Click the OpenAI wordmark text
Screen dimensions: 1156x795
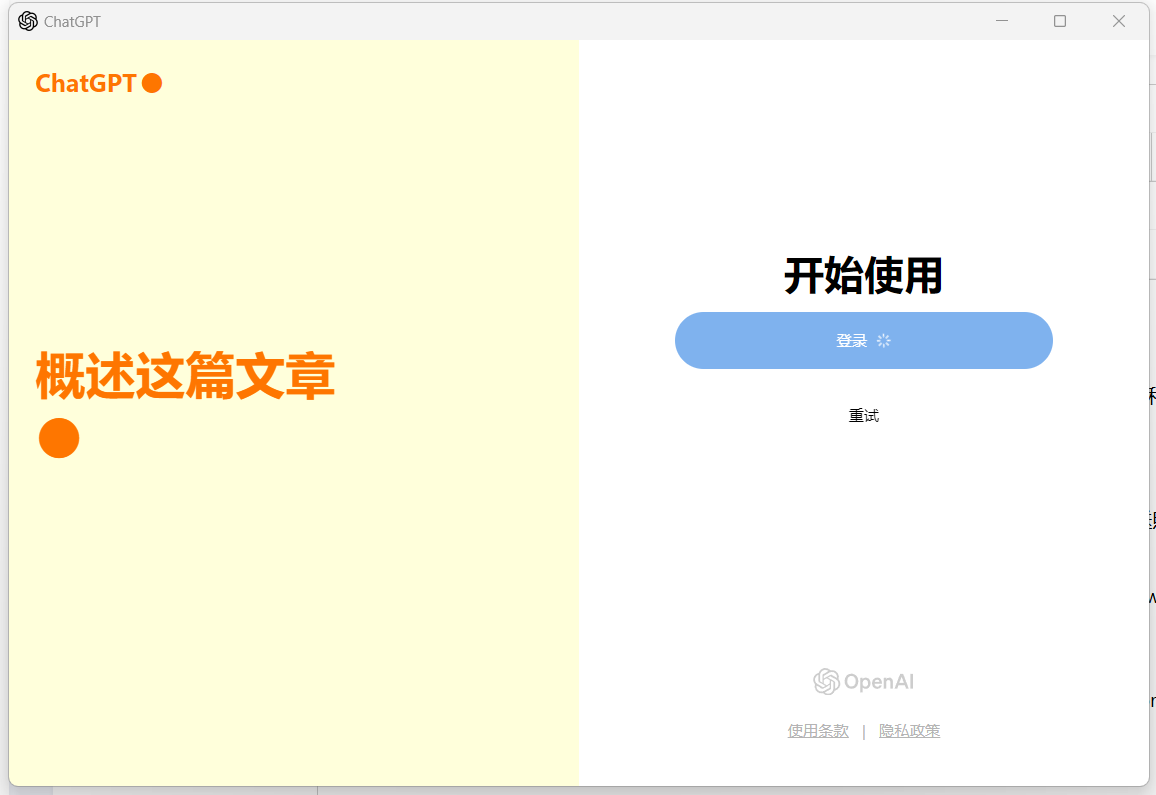[878, 682]
